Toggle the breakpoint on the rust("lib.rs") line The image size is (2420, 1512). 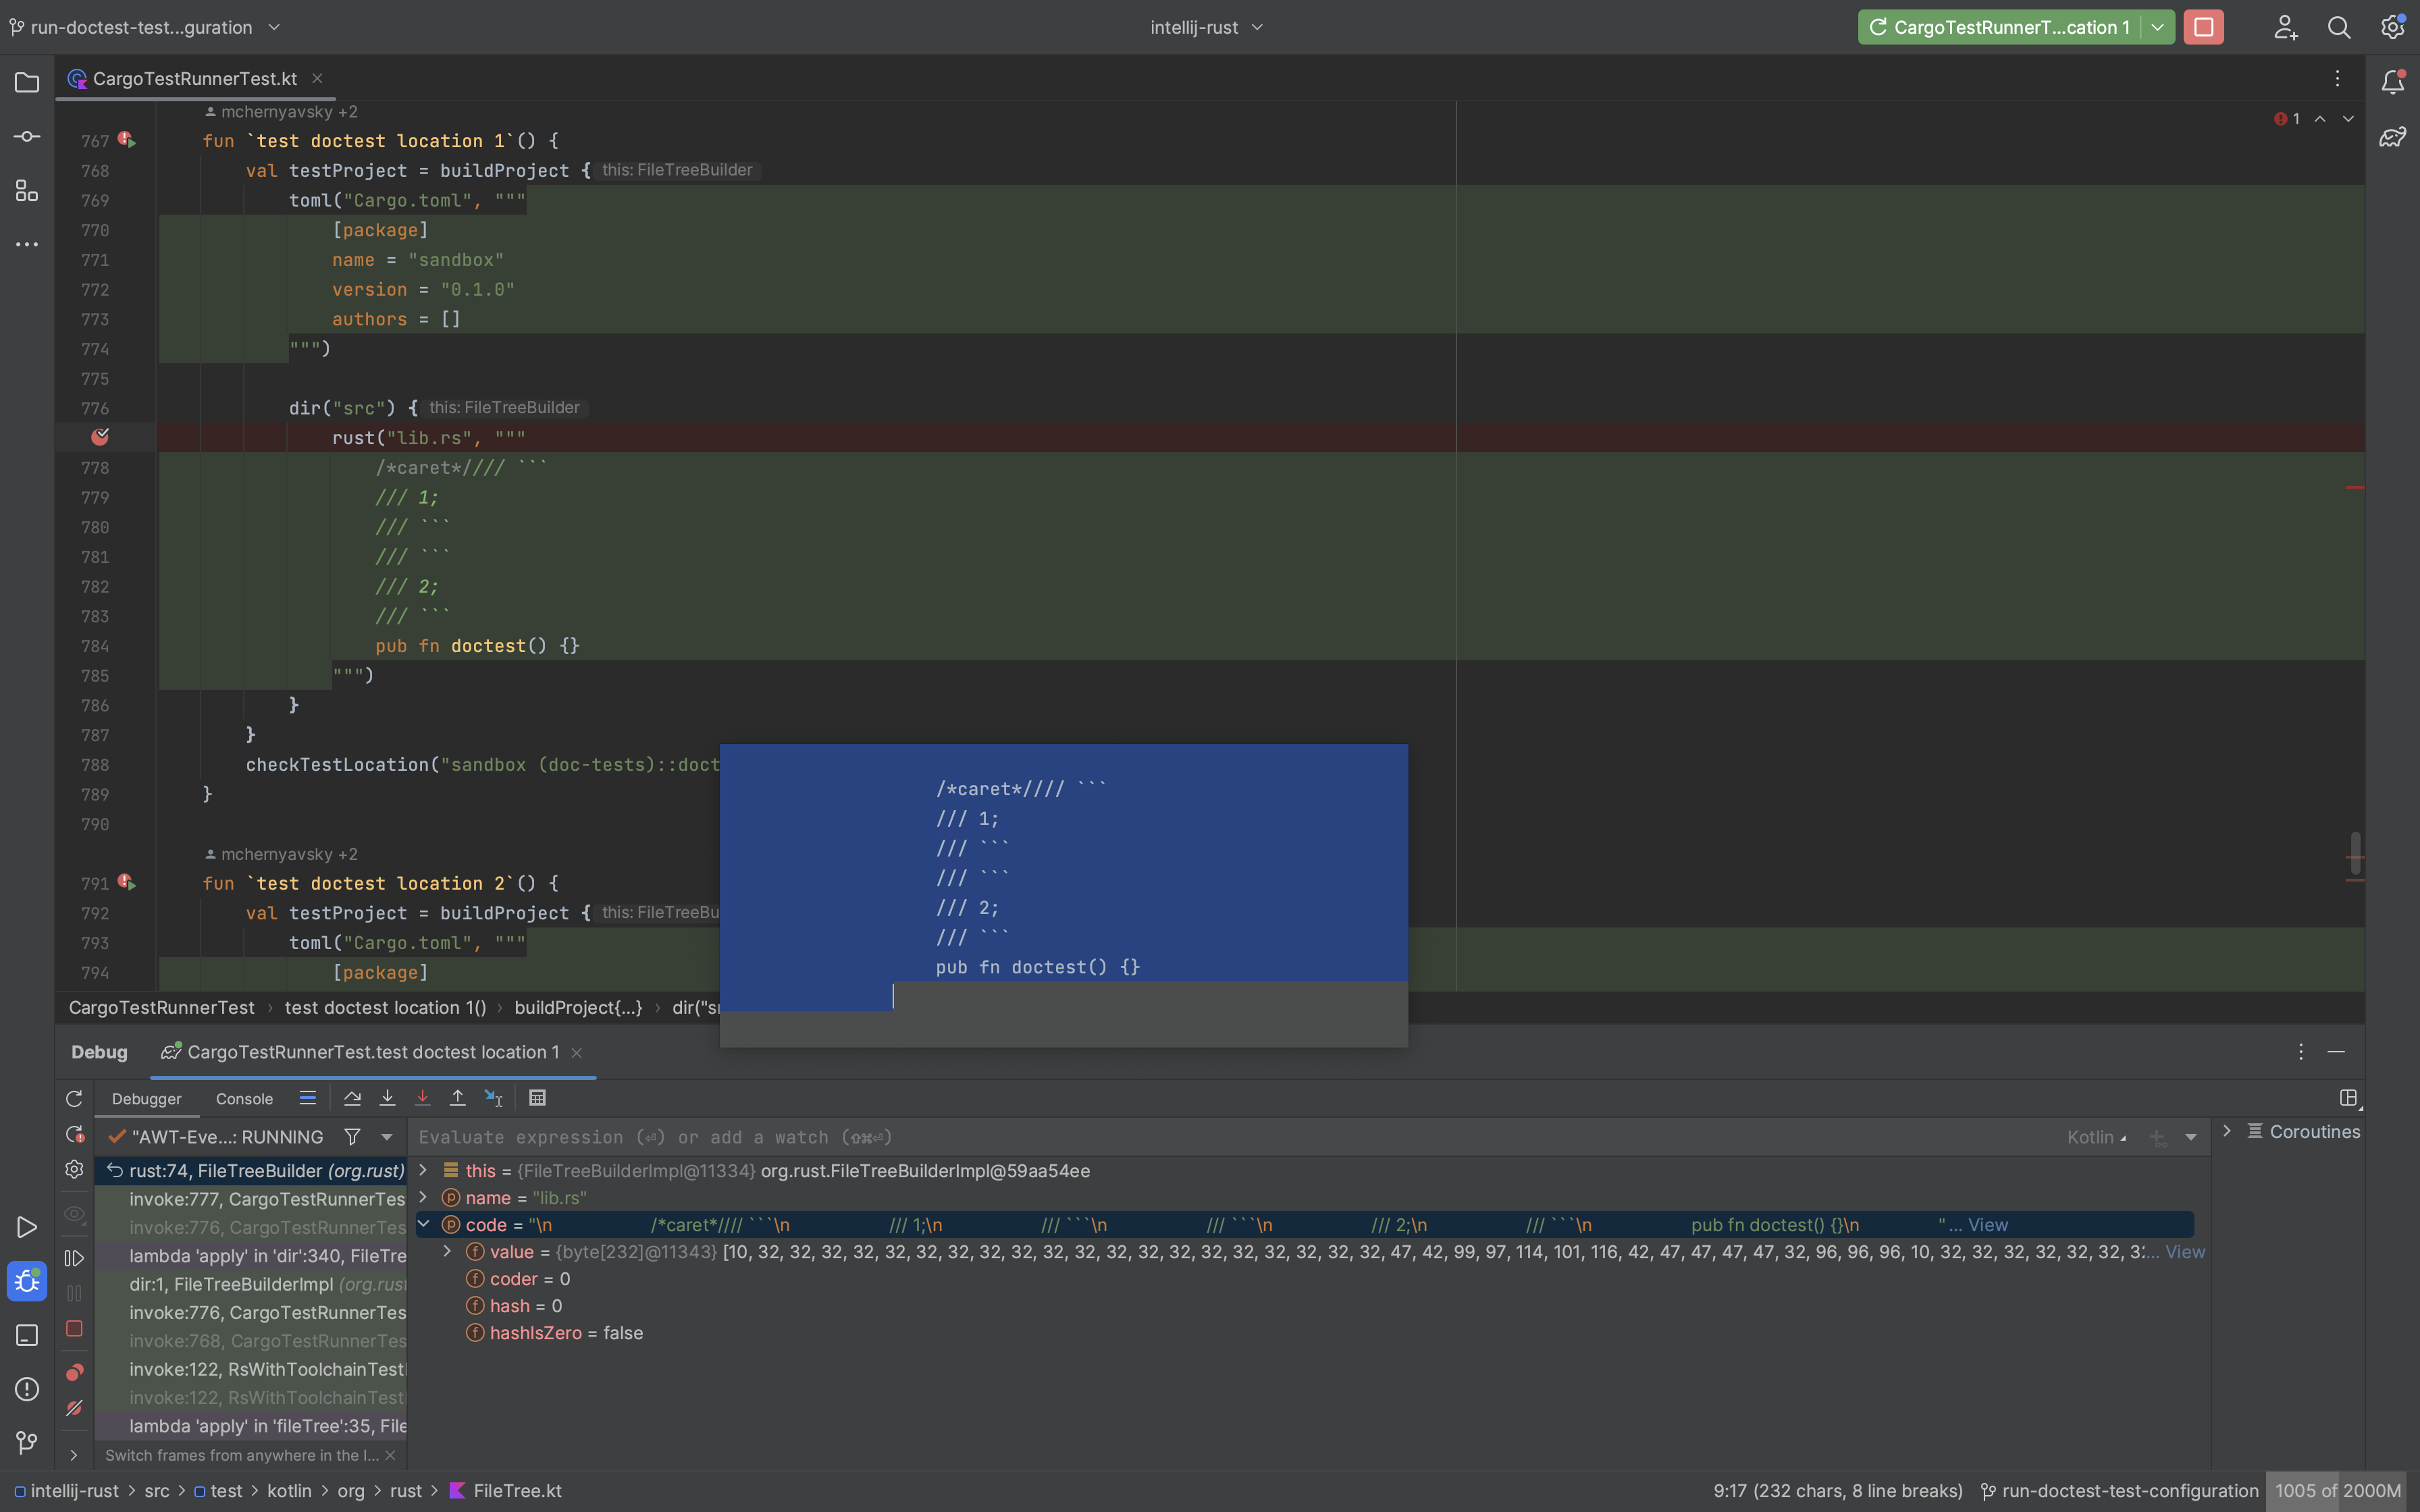pyautogui.click(x=100, y=437)
